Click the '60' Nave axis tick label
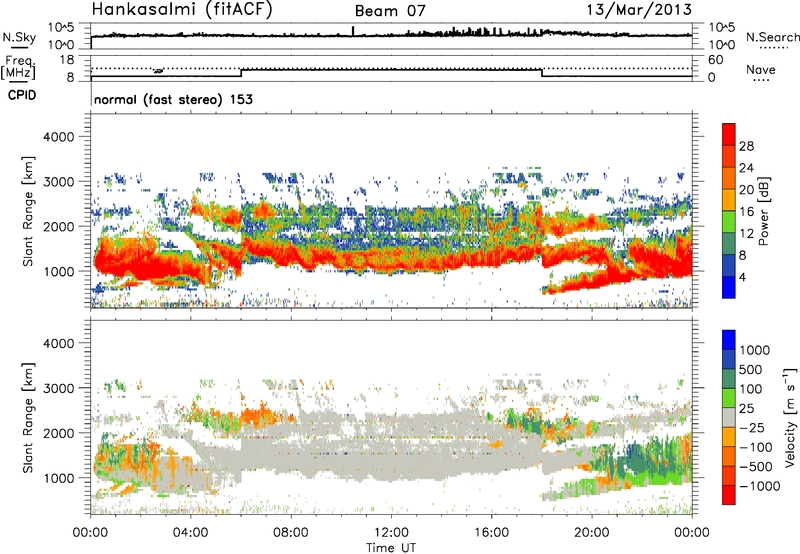The height and width of the screenshot is (554, 800). tap(715, 60)
